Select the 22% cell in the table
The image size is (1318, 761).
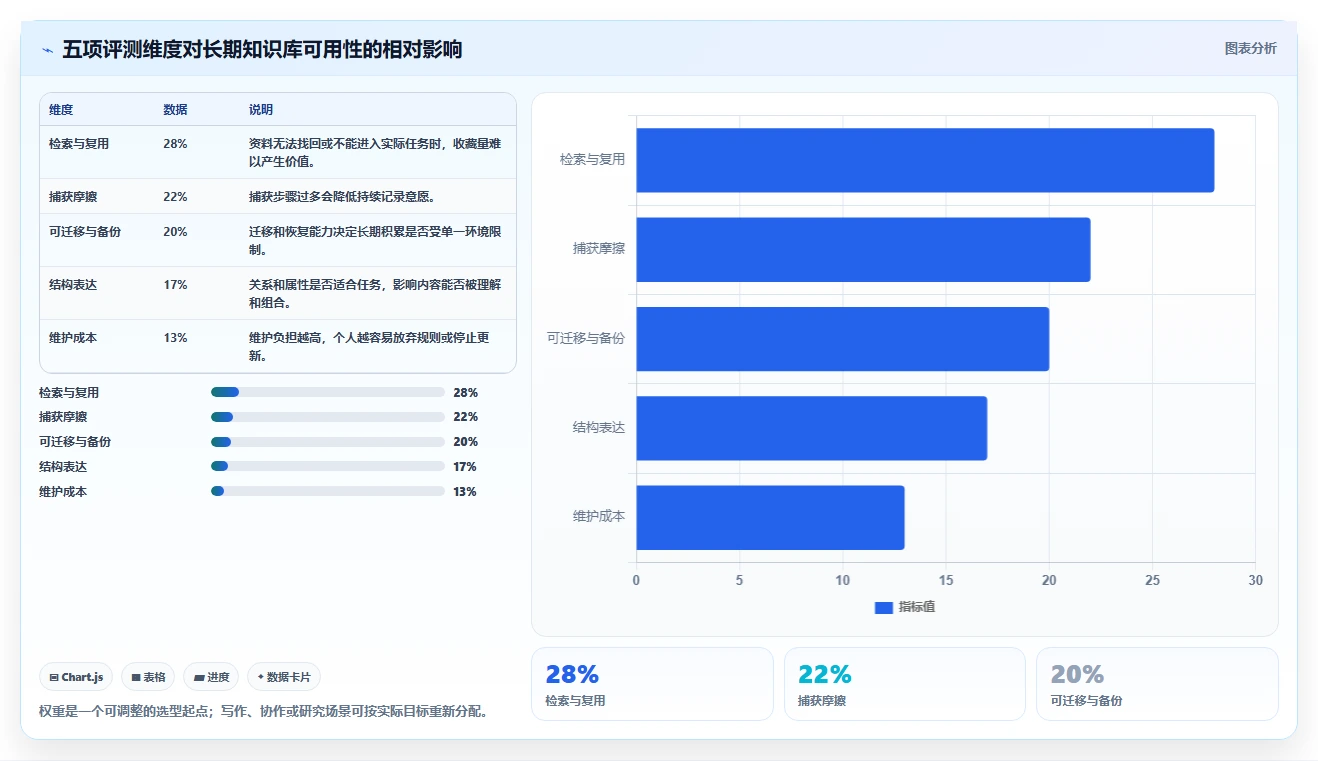point(175,197)
